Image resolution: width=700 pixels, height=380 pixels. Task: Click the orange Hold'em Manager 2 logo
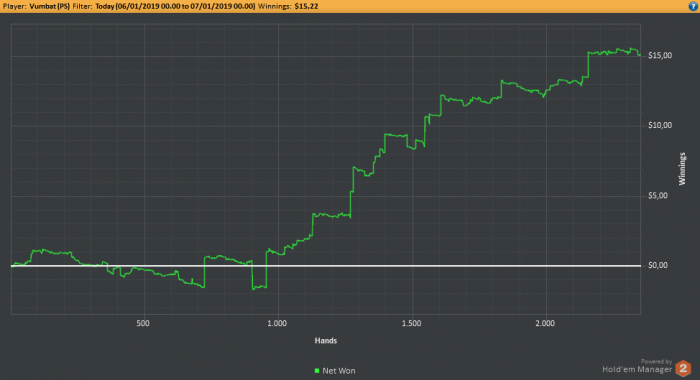tap(683, 368)
